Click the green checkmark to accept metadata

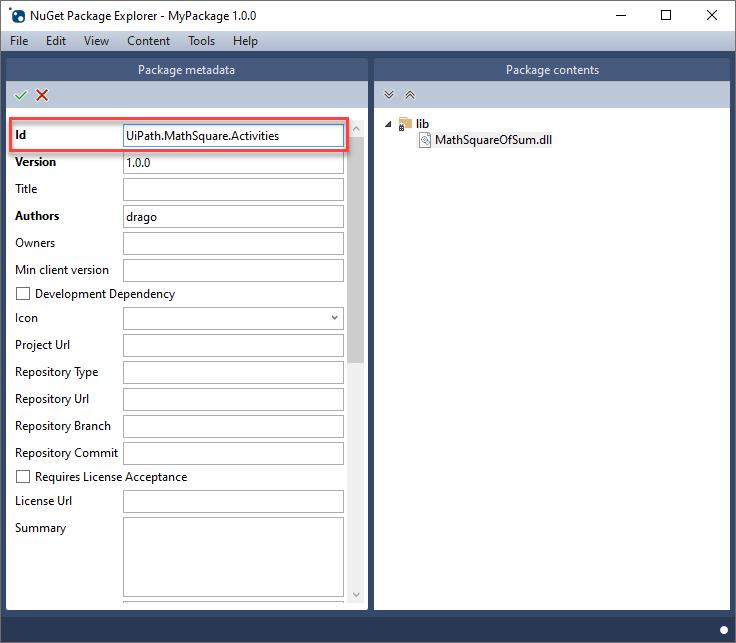coord(21,95)
